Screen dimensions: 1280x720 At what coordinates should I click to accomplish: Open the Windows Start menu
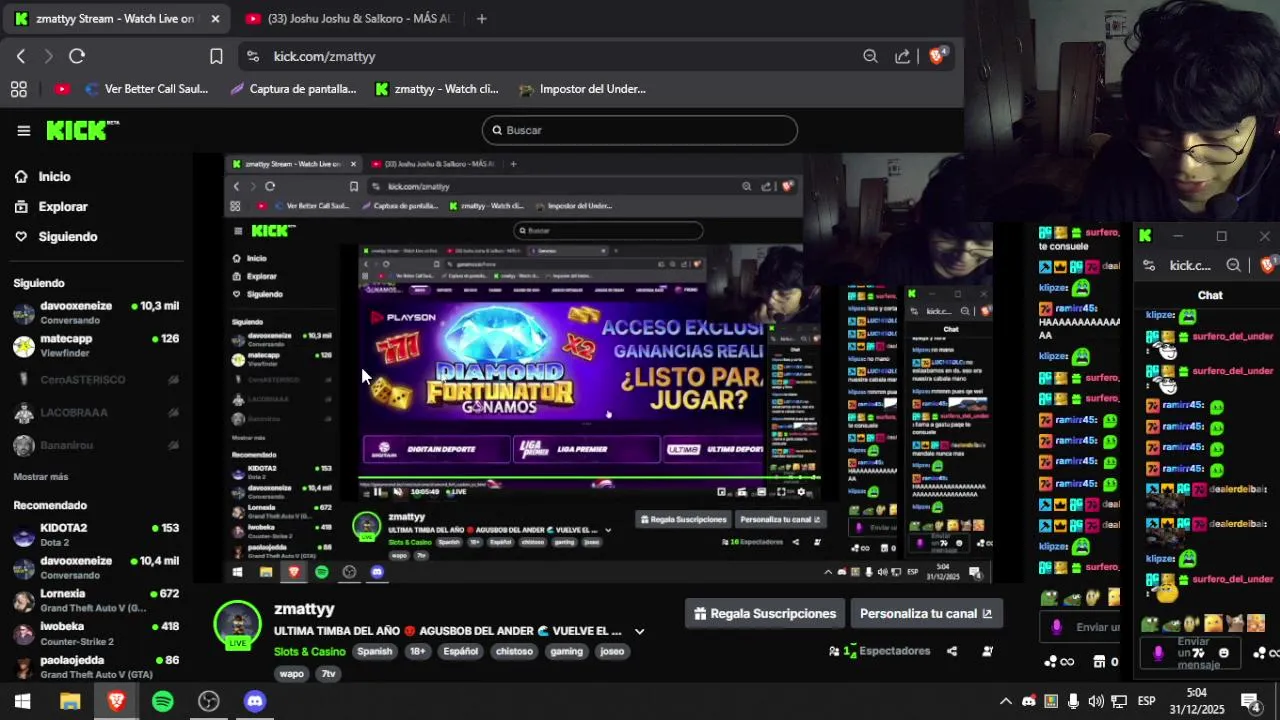click(x=22, y=701)
